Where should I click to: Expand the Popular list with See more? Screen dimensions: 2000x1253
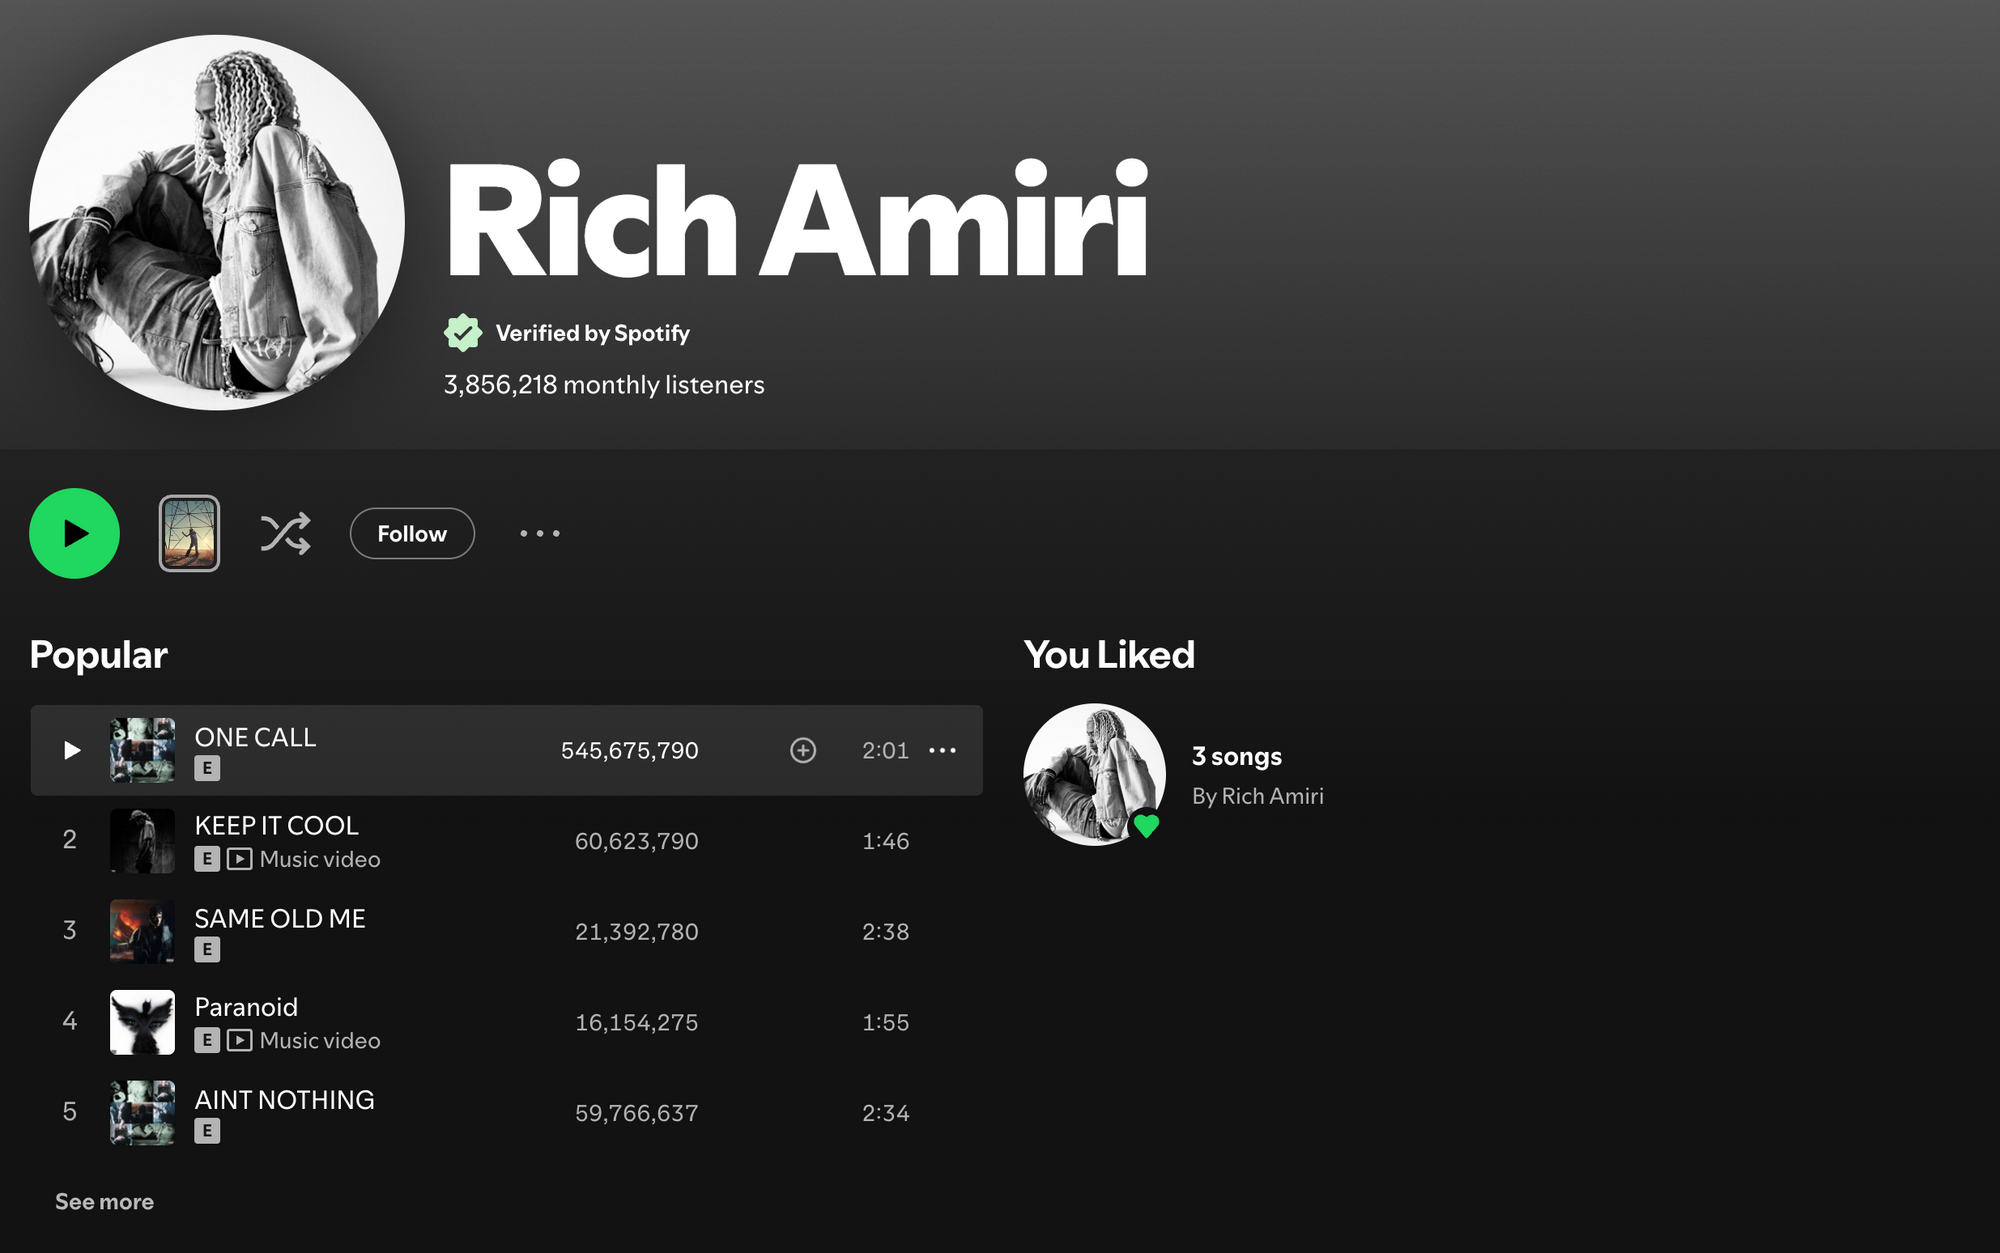104,1201
